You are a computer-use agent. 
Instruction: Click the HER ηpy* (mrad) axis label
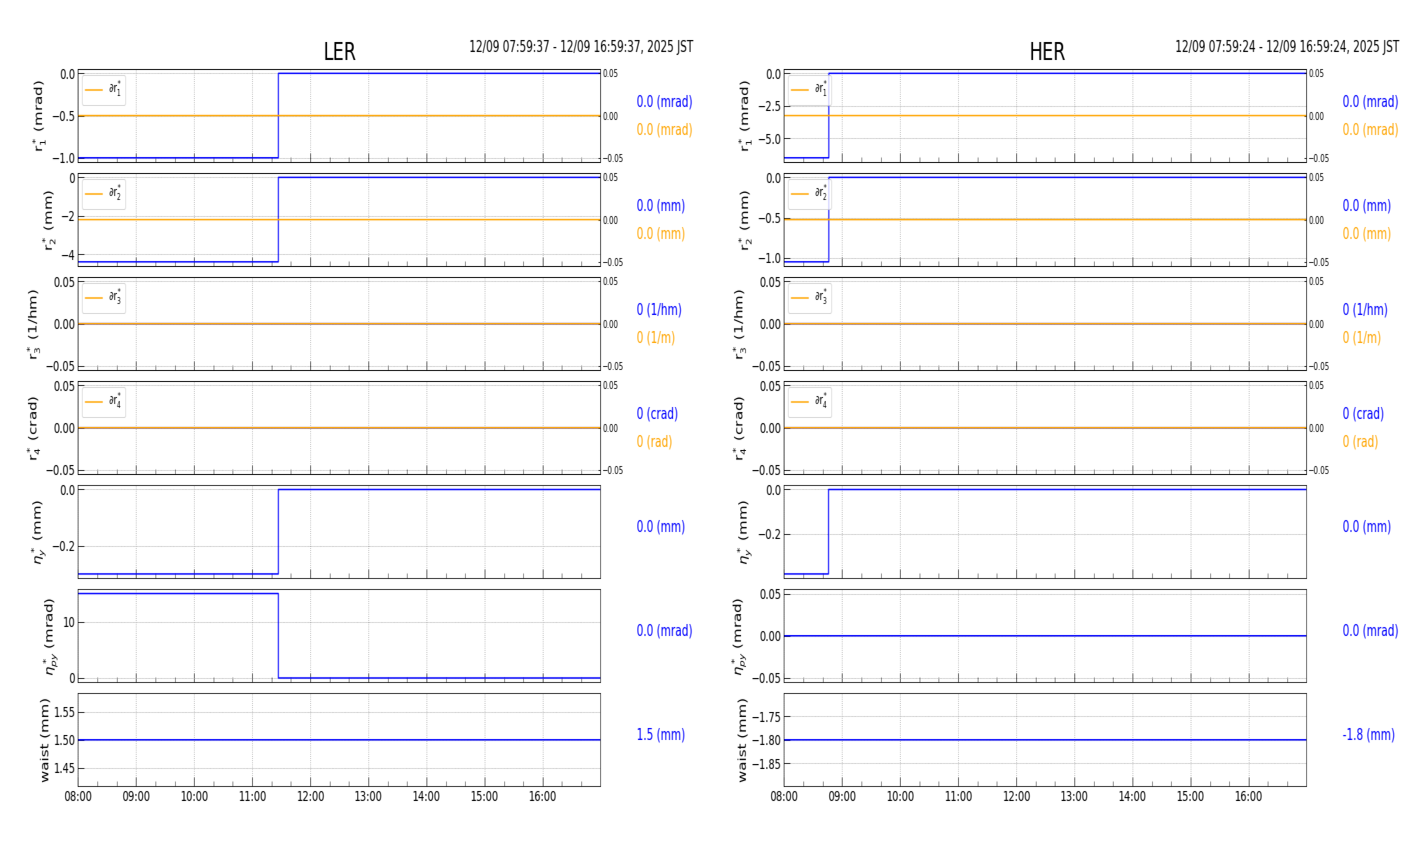pos(739,636)
